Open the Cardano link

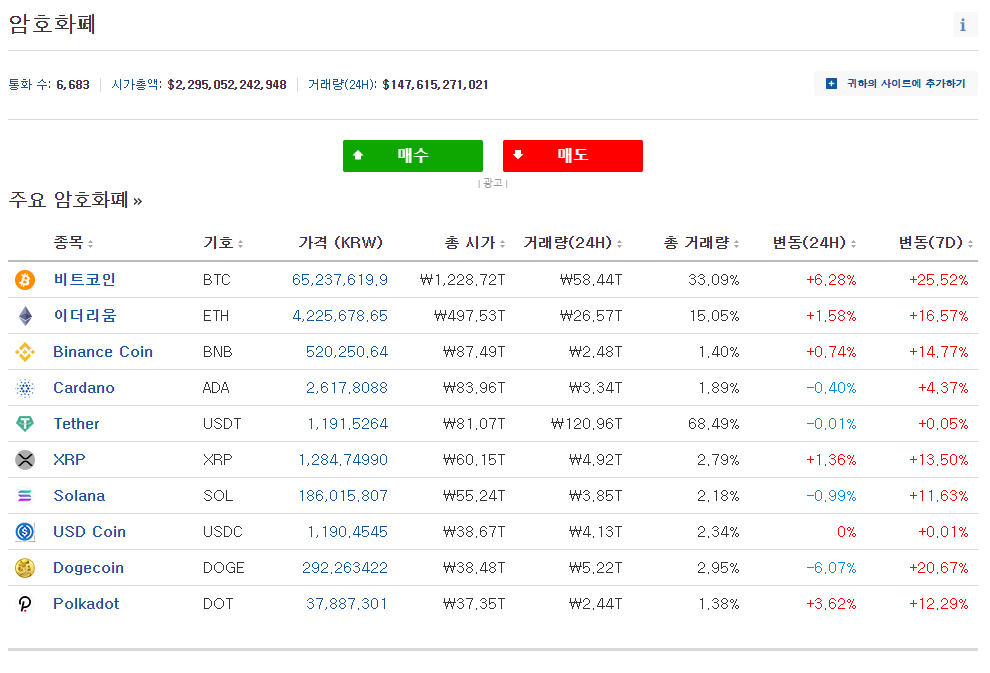pyautogui.click(x=84, y=388)
